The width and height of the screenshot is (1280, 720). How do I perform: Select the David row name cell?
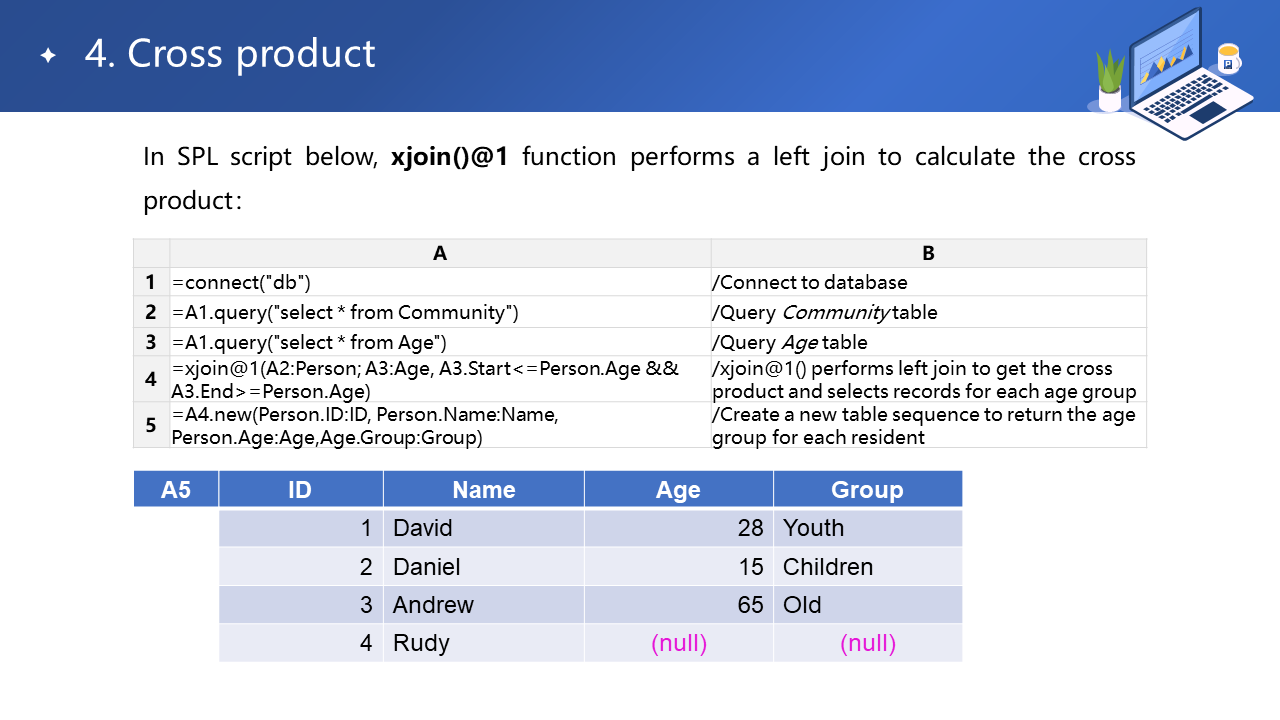[483, 528]
